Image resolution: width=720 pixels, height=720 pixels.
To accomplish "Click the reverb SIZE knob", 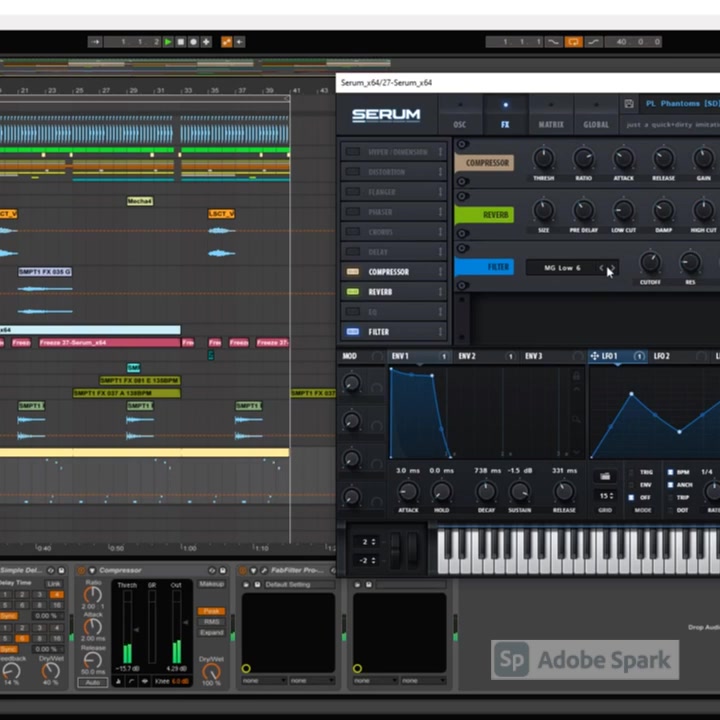I will (544, 210).
